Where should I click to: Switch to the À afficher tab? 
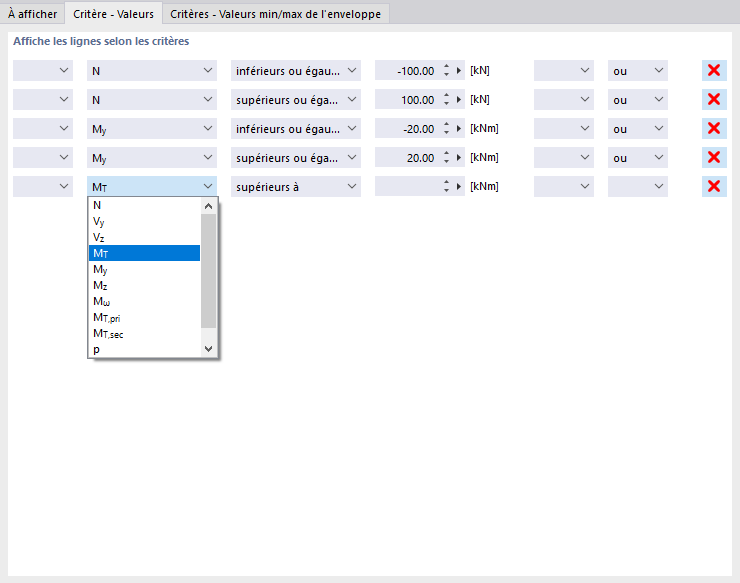pos(32,14)
